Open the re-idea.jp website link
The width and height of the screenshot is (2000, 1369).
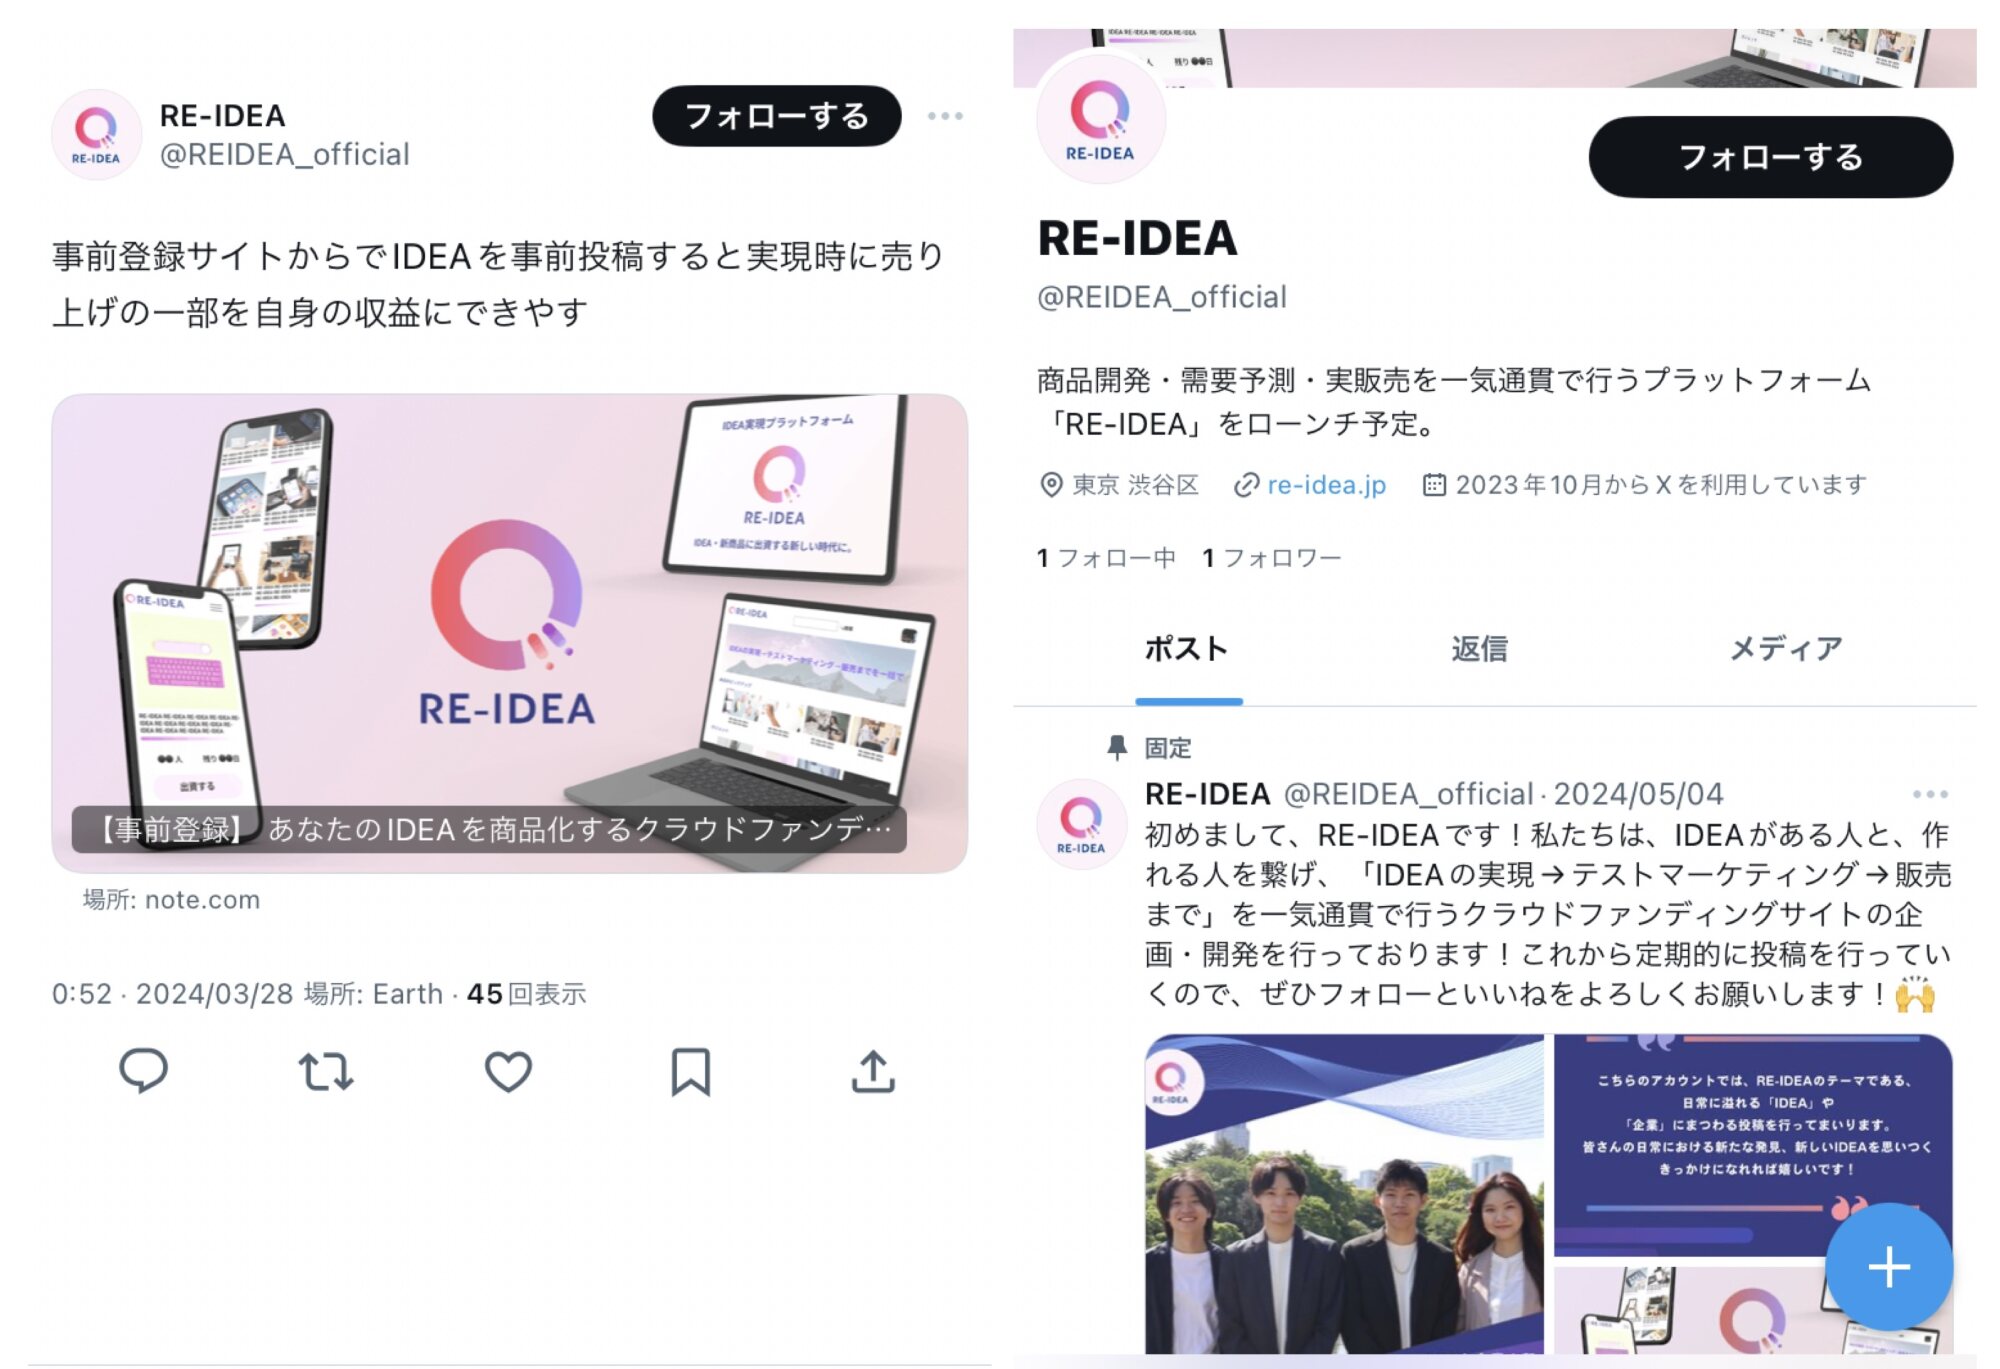(1326, 485)
